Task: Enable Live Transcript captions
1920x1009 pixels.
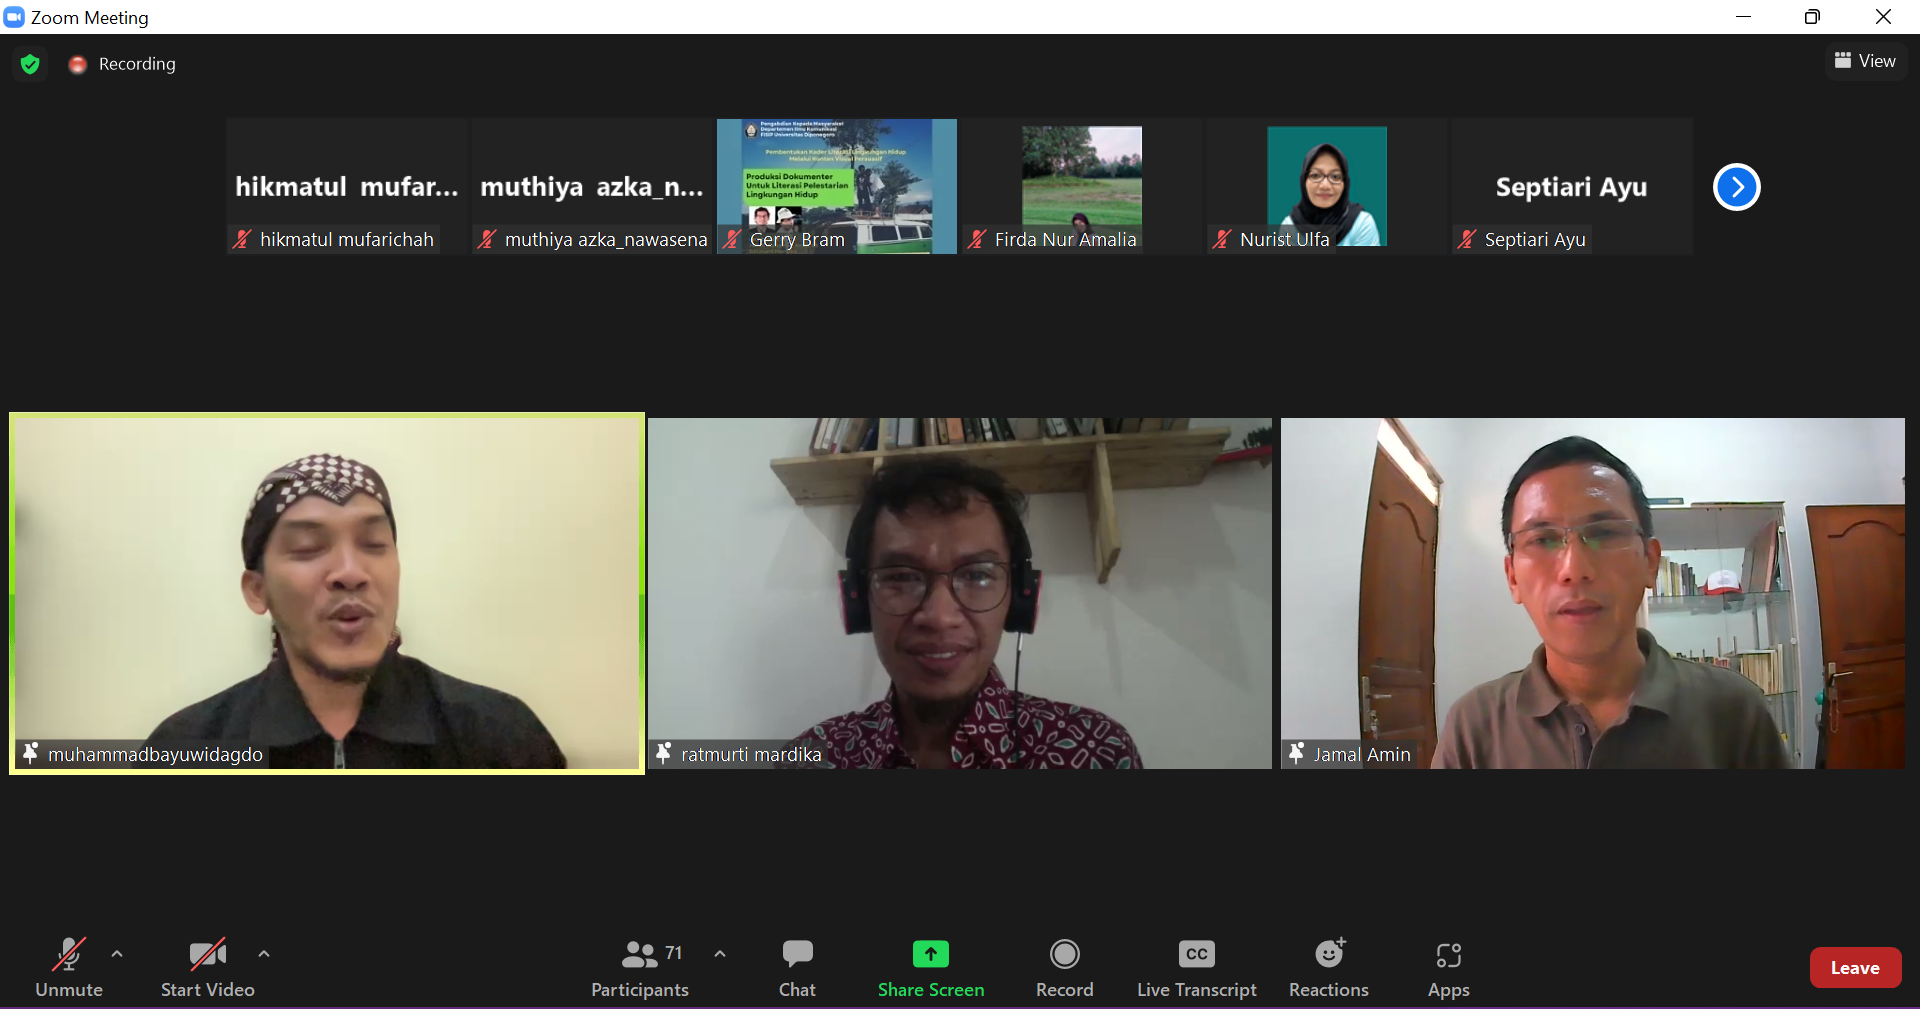Action: point(1196,967)
